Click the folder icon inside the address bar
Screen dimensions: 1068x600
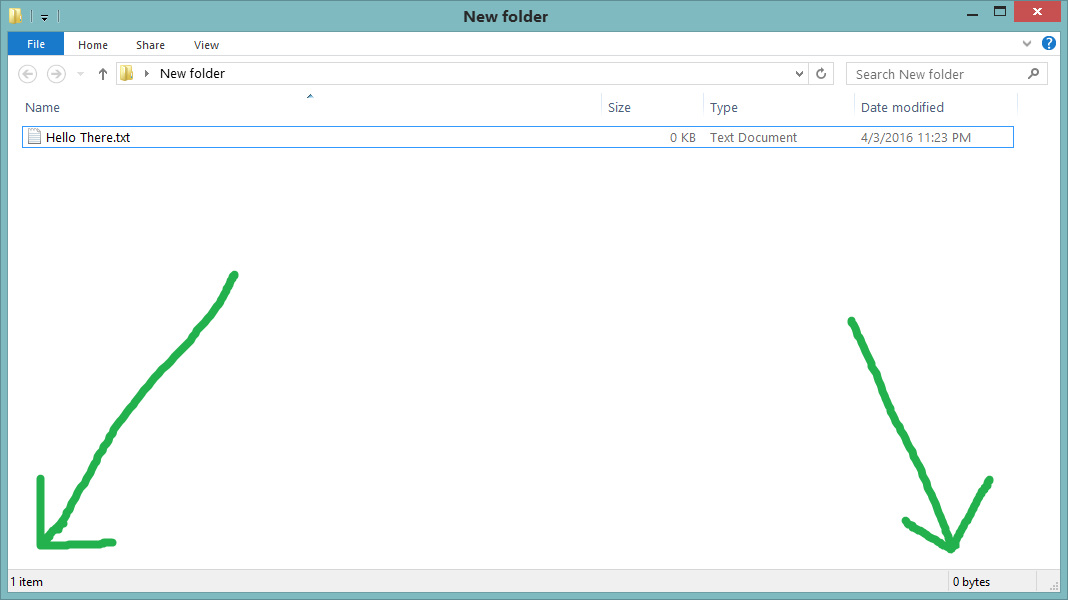coord(124,73)
